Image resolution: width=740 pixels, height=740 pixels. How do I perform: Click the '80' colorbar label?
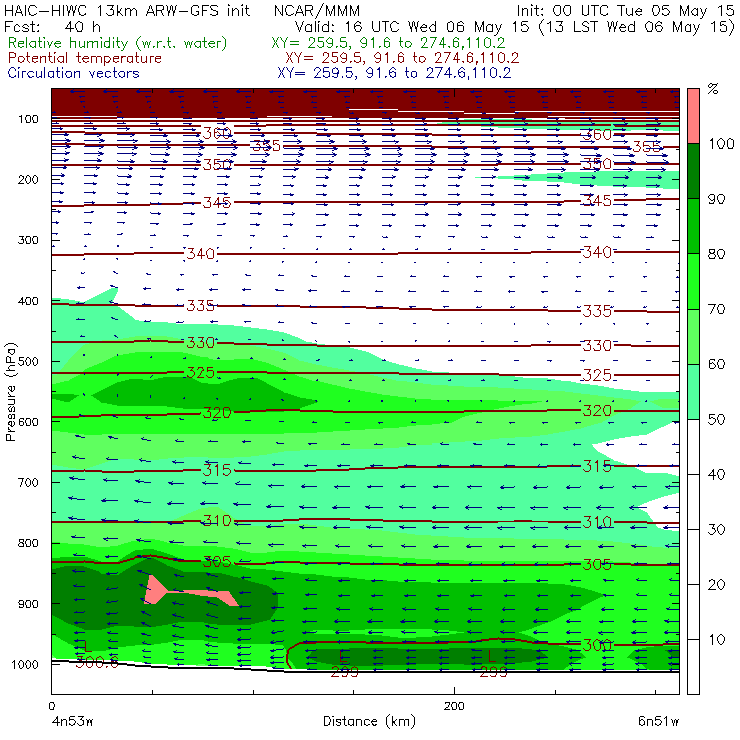click(716, 254)
